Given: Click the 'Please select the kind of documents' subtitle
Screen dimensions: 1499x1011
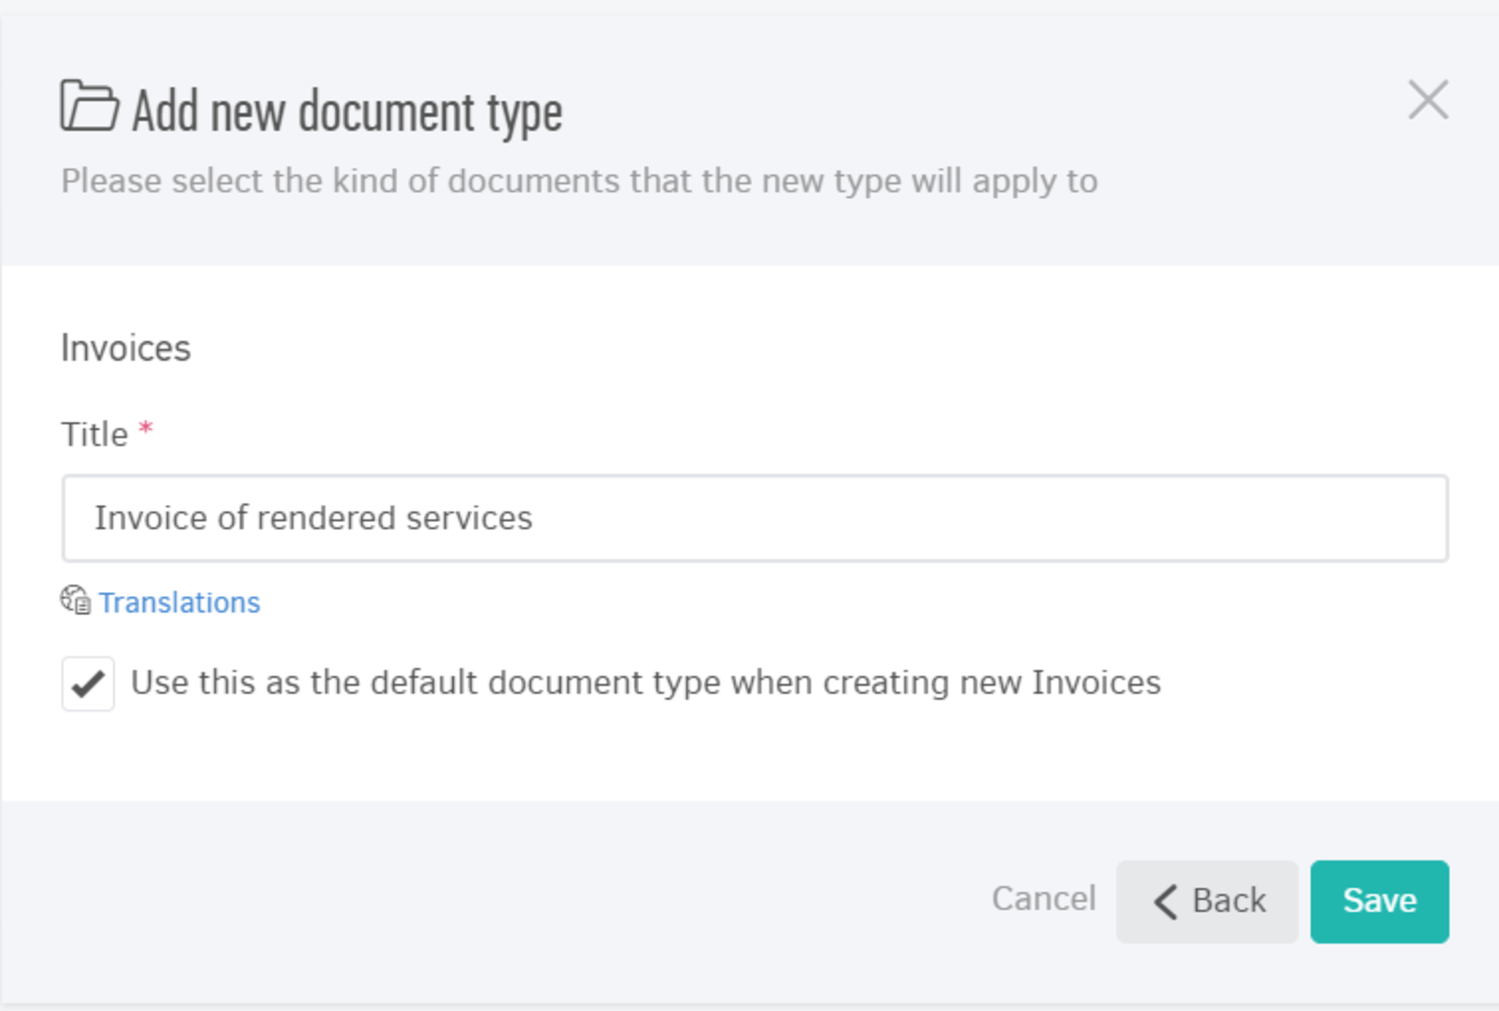Looking at the screenshot, I should click(579, 181).
